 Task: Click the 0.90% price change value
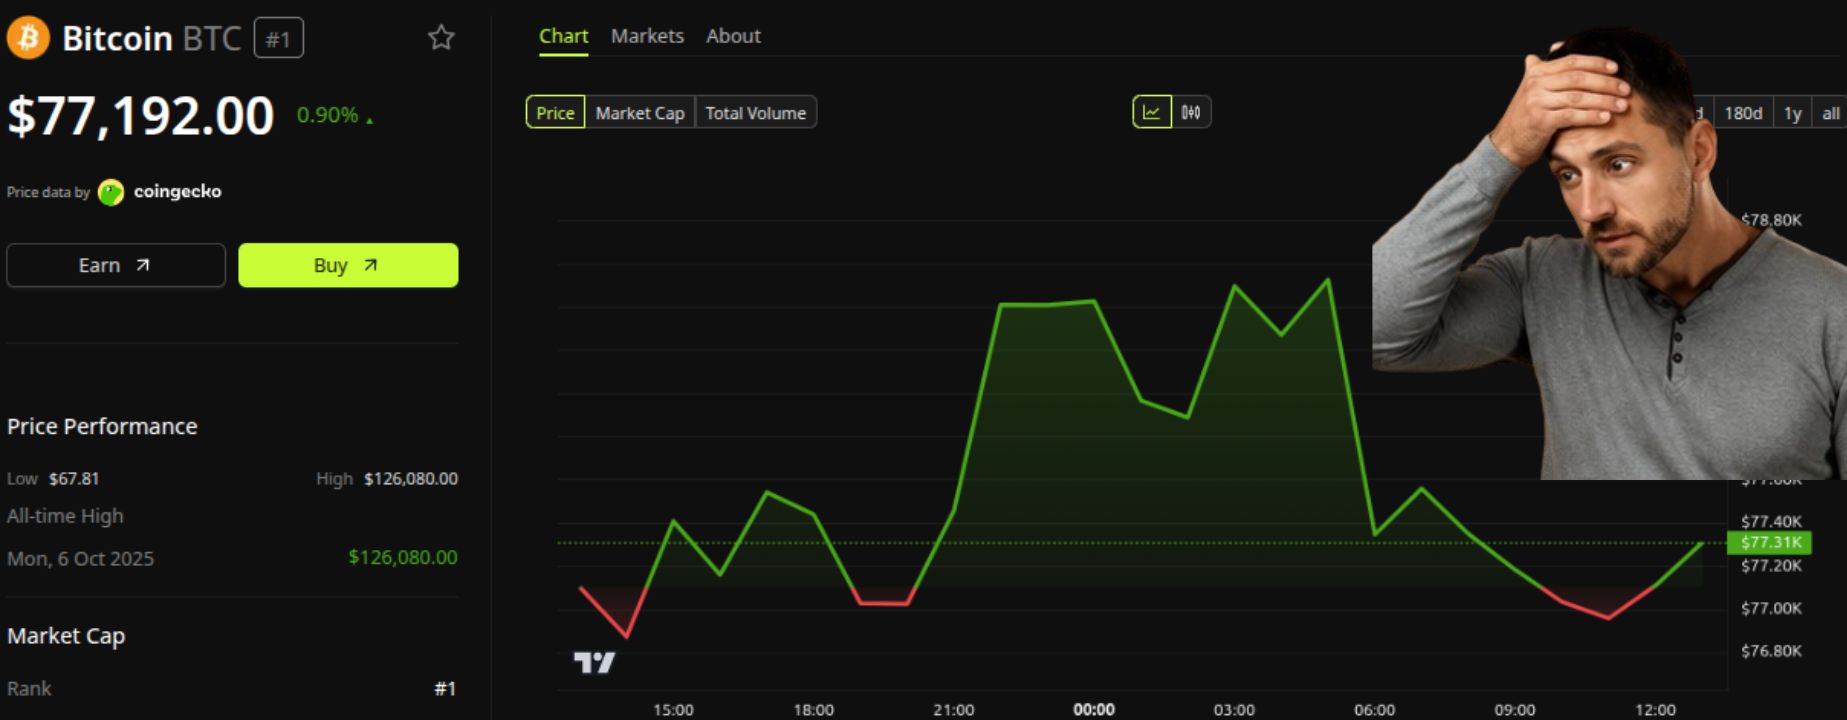pyautogui.click(x=327, y=115)
